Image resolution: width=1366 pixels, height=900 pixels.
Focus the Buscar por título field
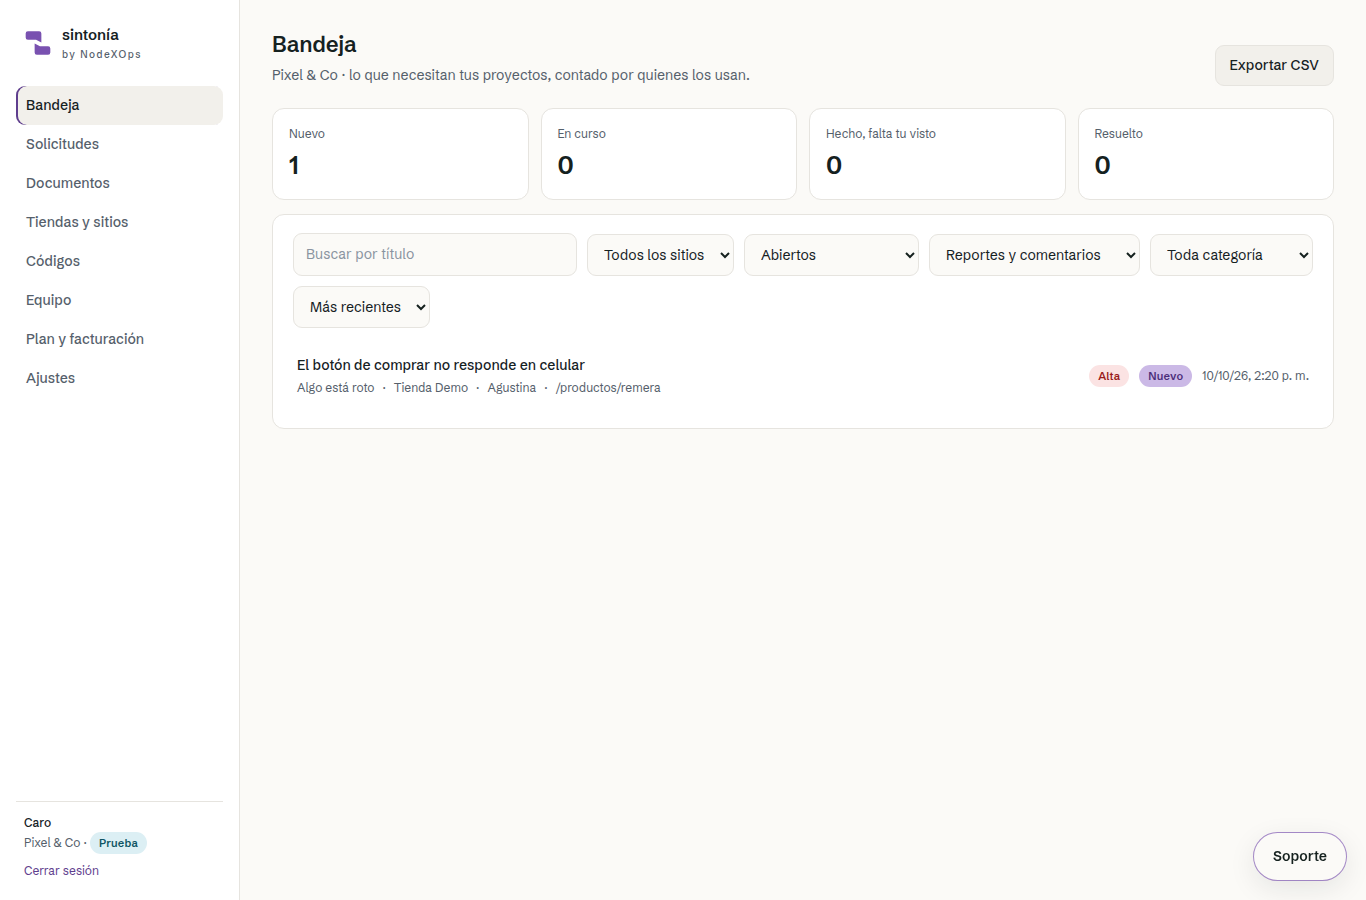tap(435, 255)
